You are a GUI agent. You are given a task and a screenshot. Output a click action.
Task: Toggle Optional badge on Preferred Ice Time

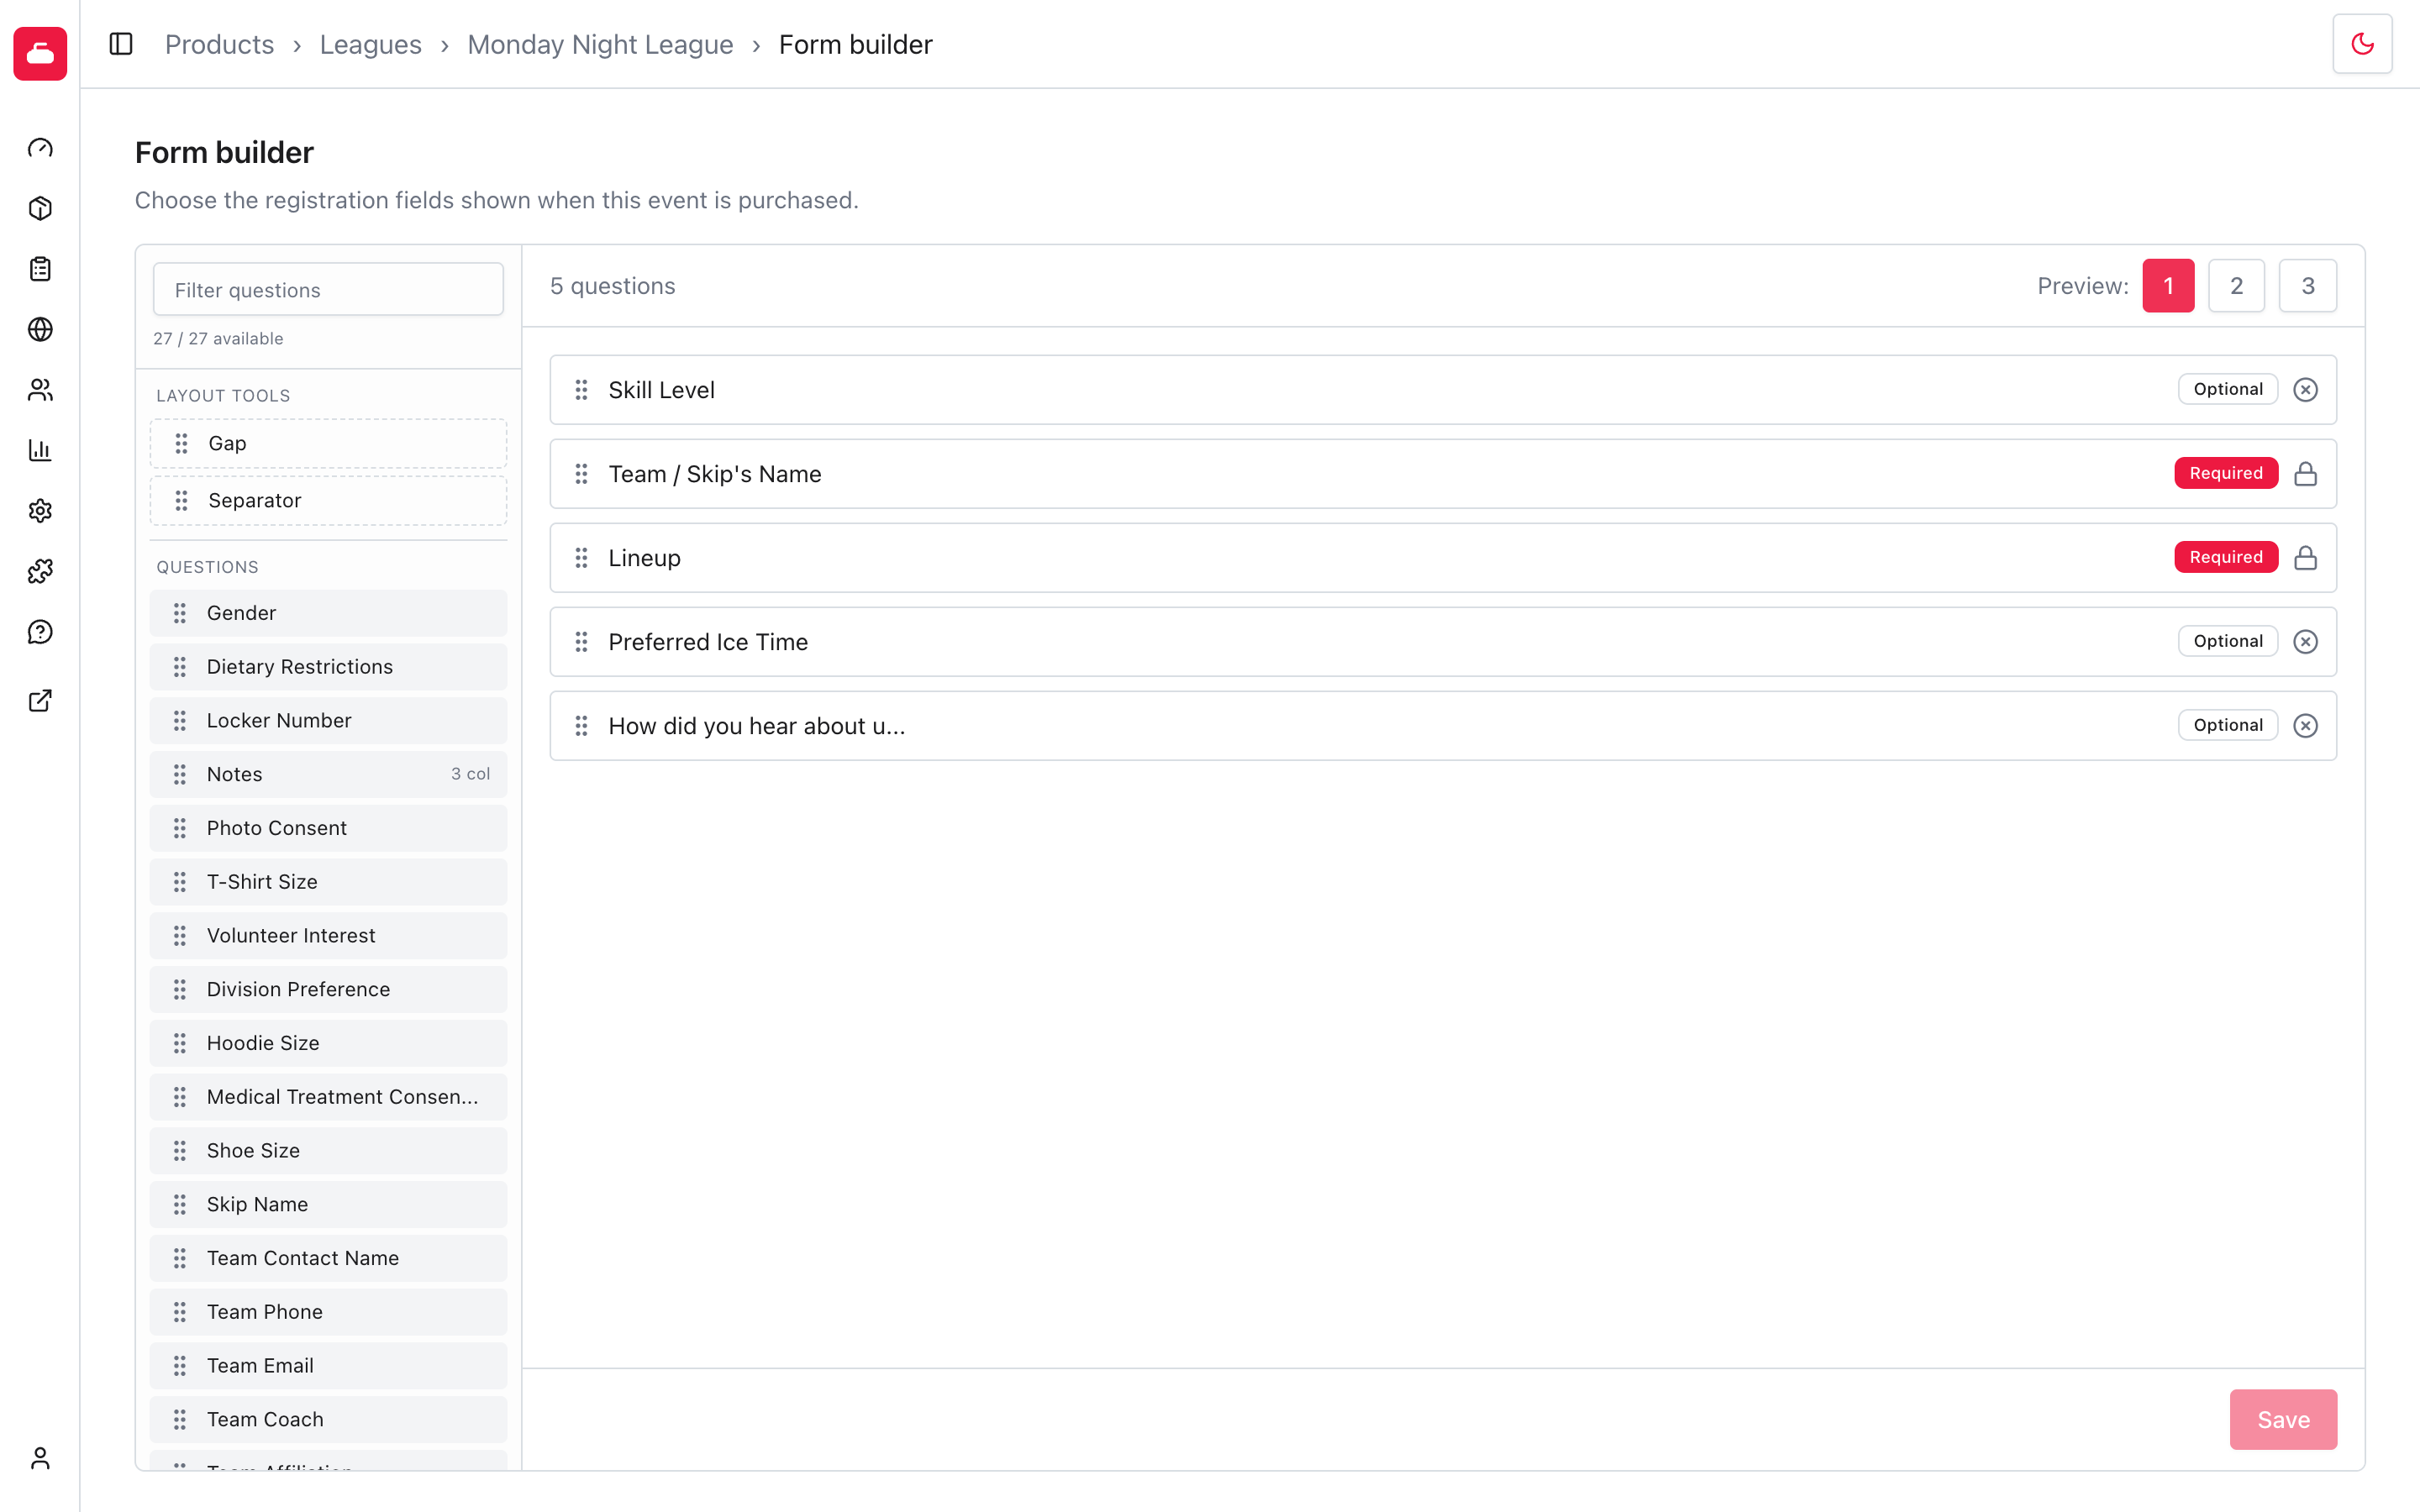tap(2228, 641)
